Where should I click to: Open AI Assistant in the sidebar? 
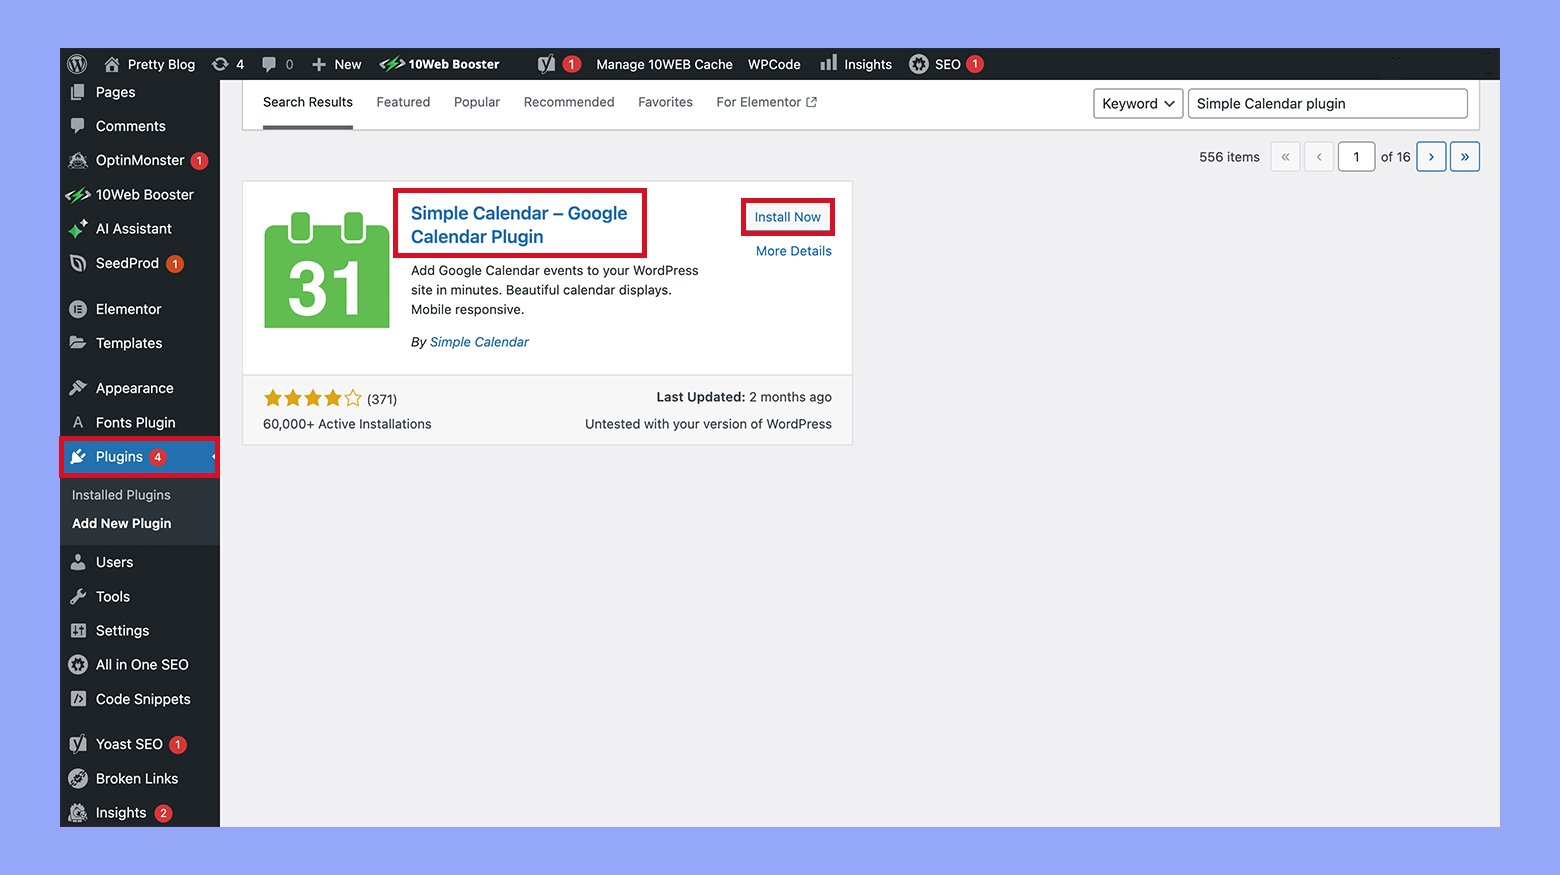tap(133, 228)
